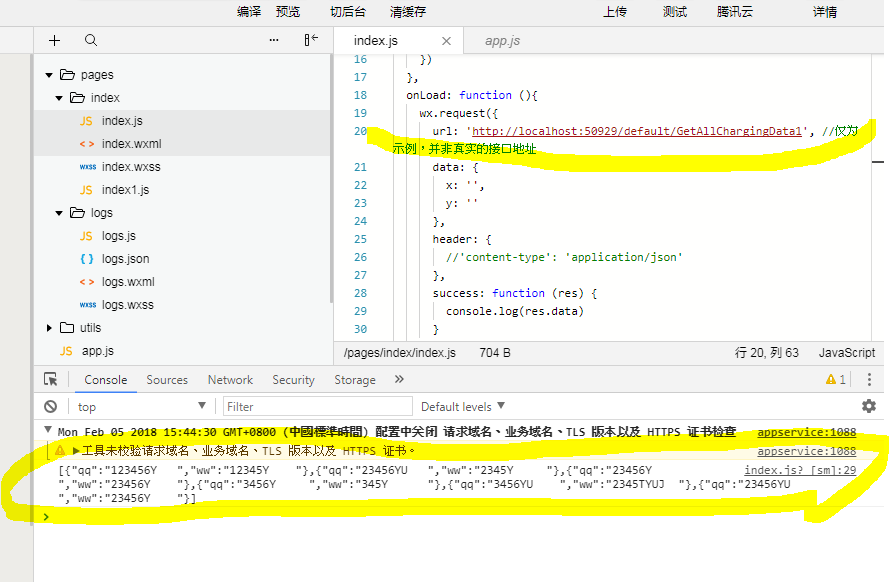Viewport: 889px width, 582px height.
Task: Click the 清缓存 toolbar button
Action: point(408,12)
